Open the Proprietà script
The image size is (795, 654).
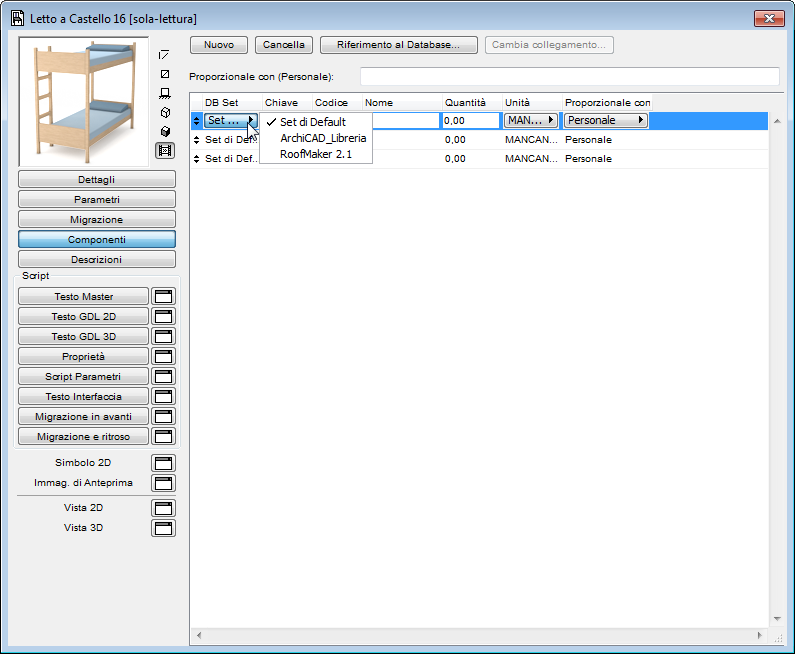(84, 356)
